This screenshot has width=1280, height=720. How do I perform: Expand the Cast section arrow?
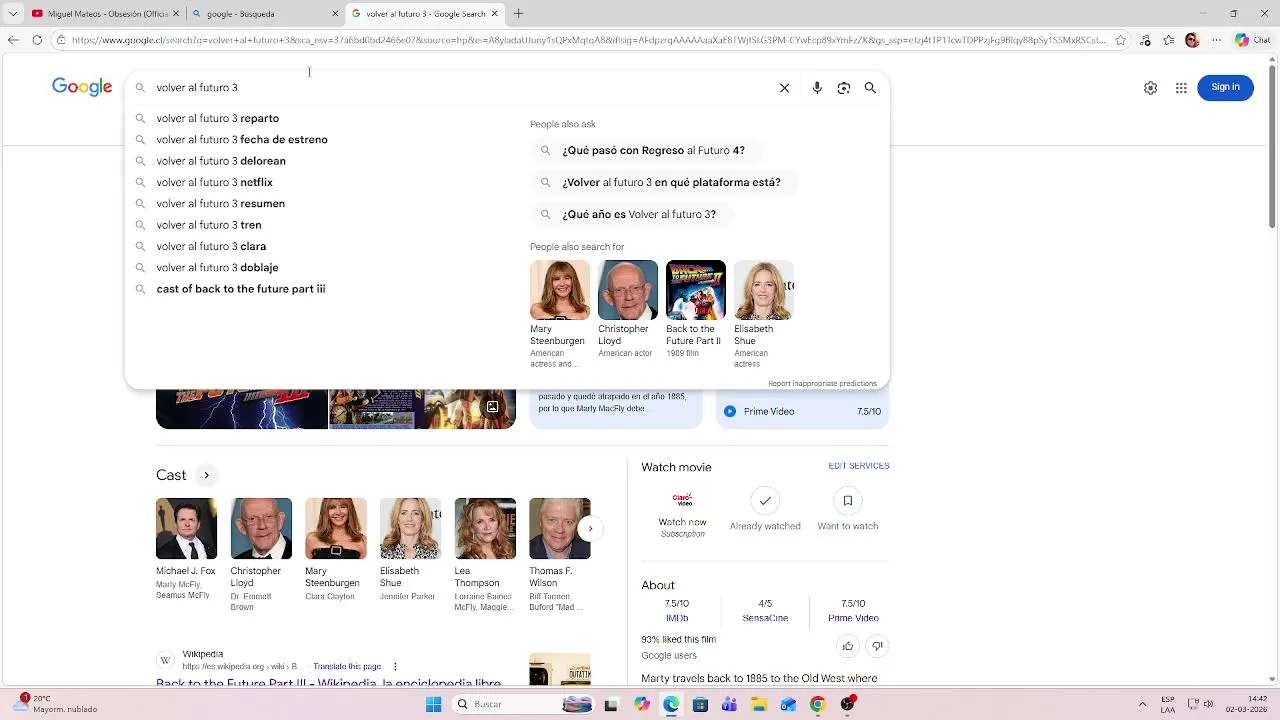pos(206,475)
